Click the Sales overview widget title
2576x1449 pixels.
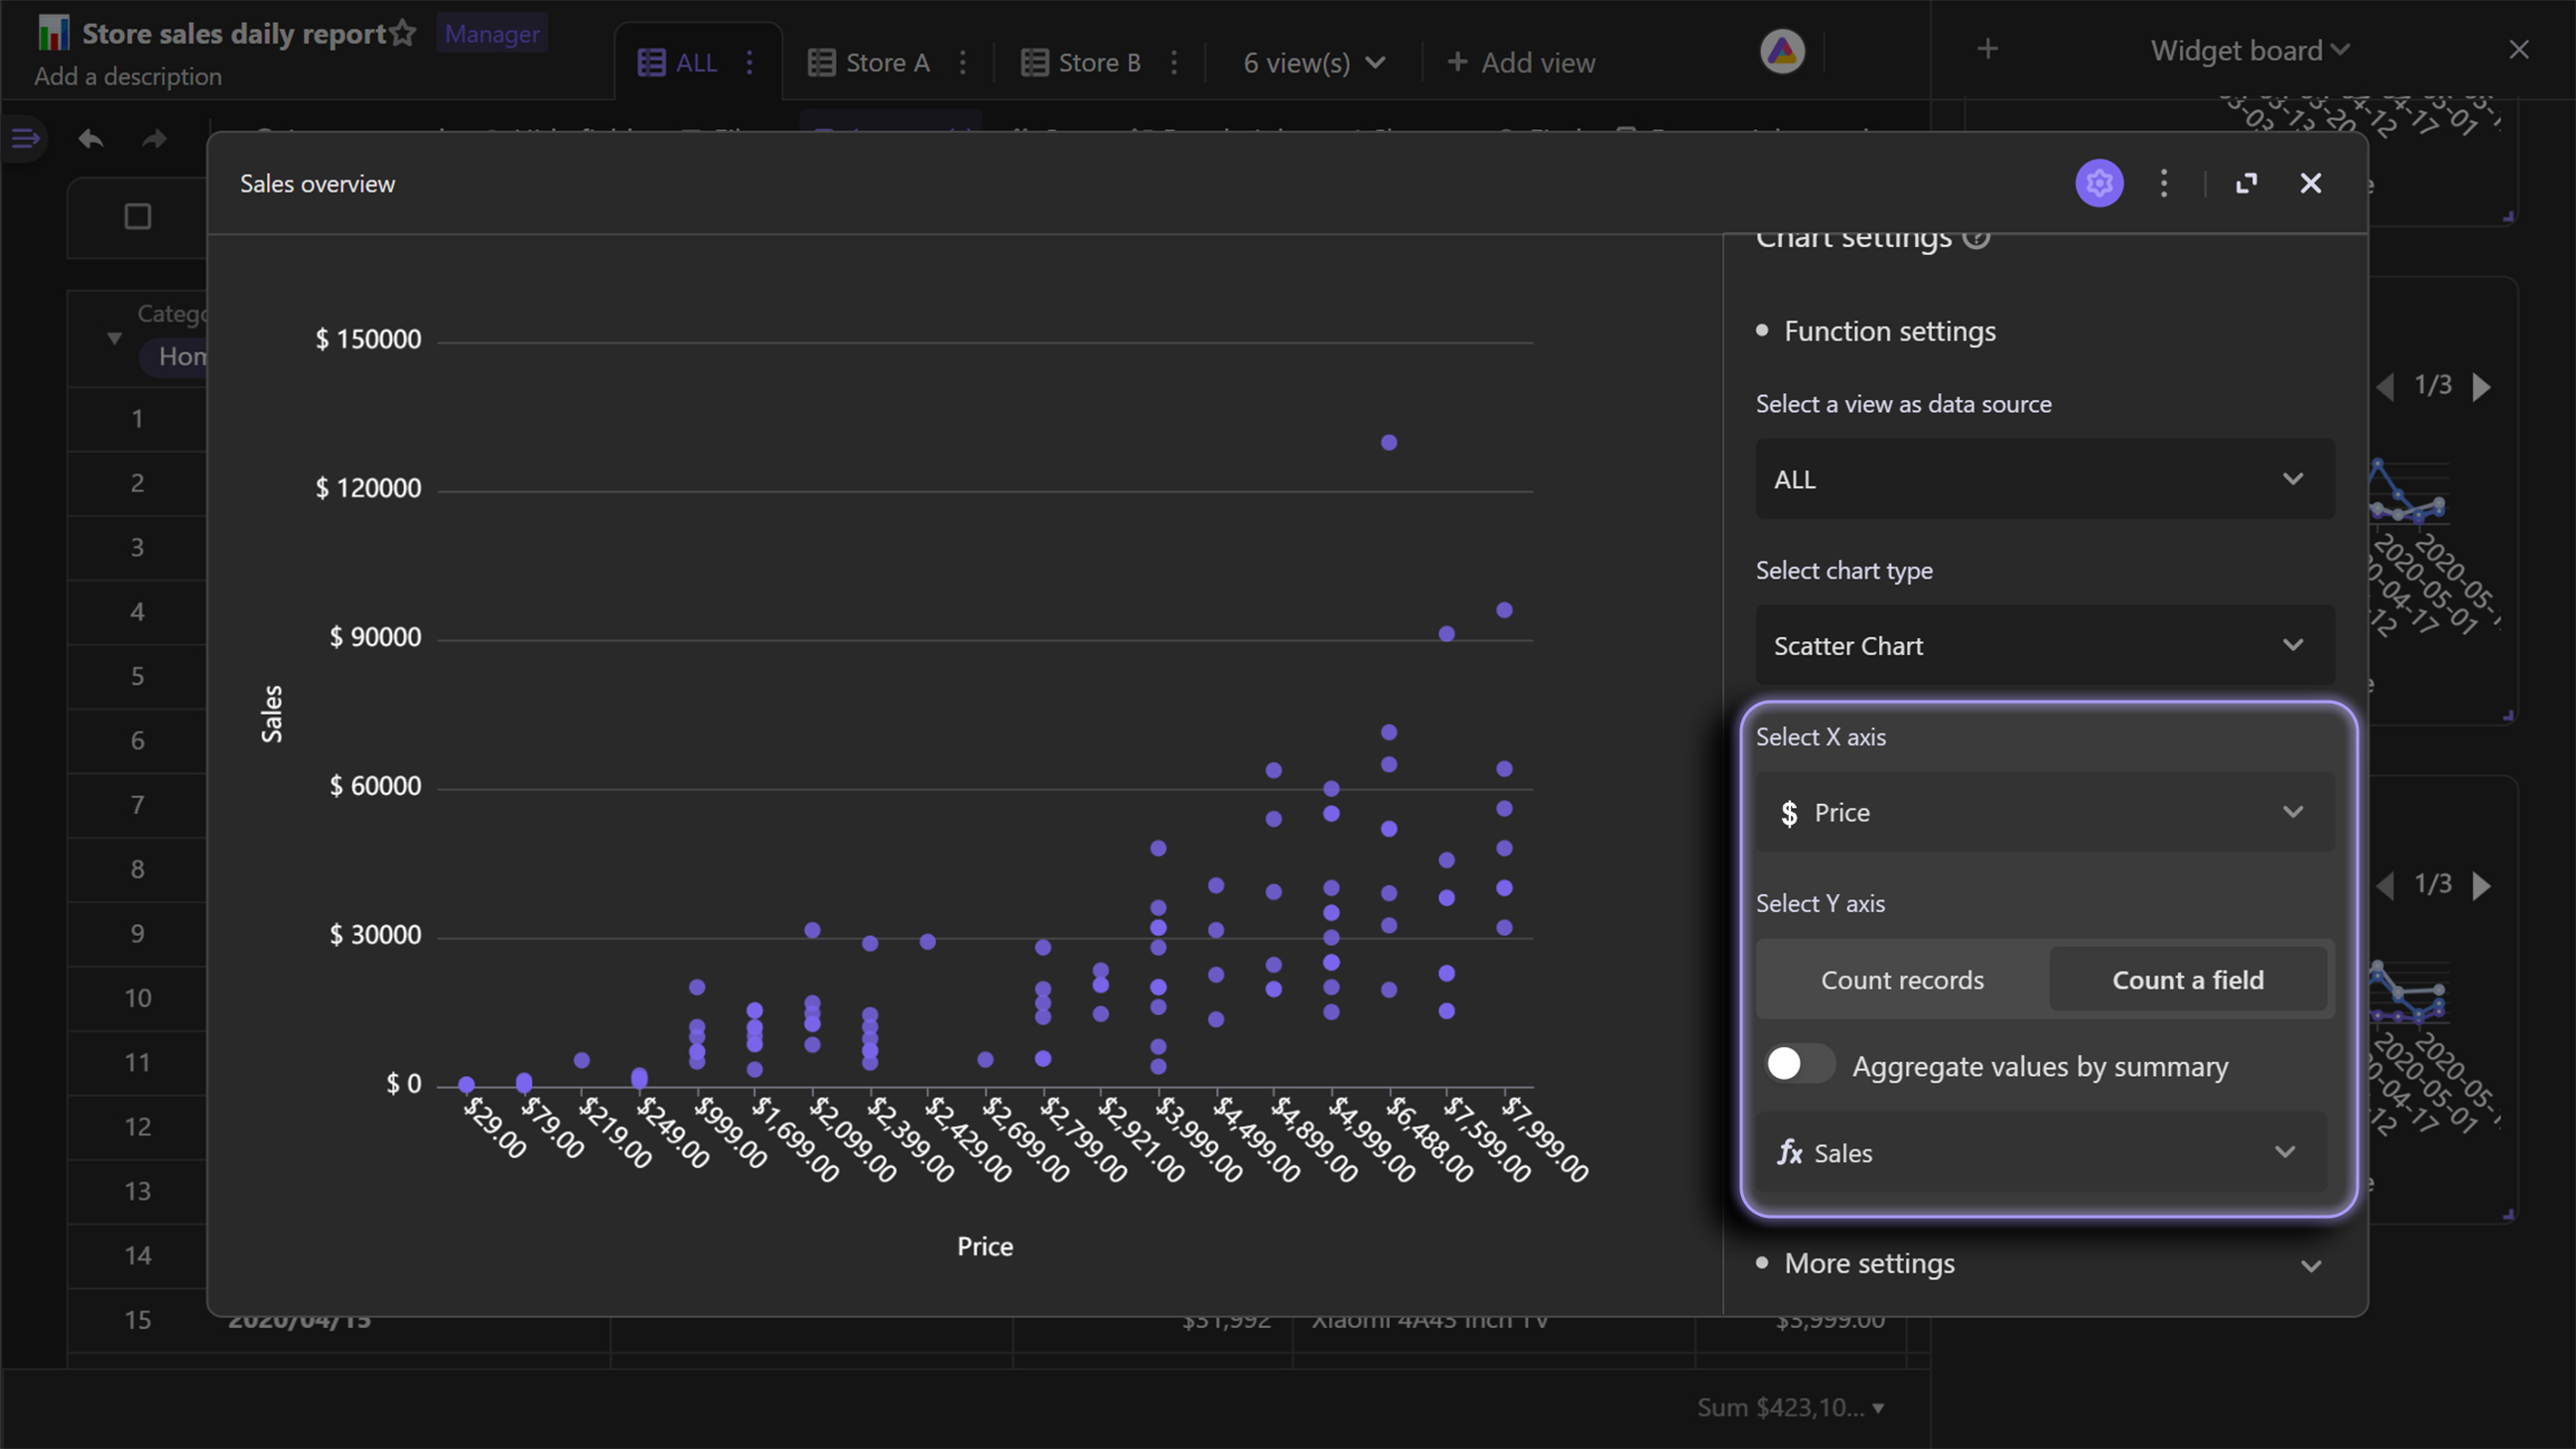coord(317,184)
